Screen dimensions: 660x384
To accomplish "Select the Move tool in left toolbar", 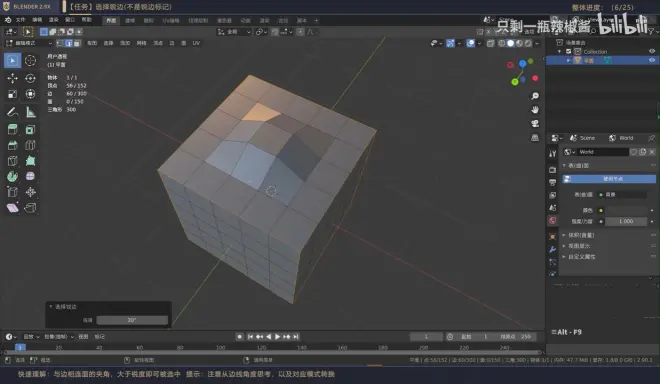I will 12,78.
